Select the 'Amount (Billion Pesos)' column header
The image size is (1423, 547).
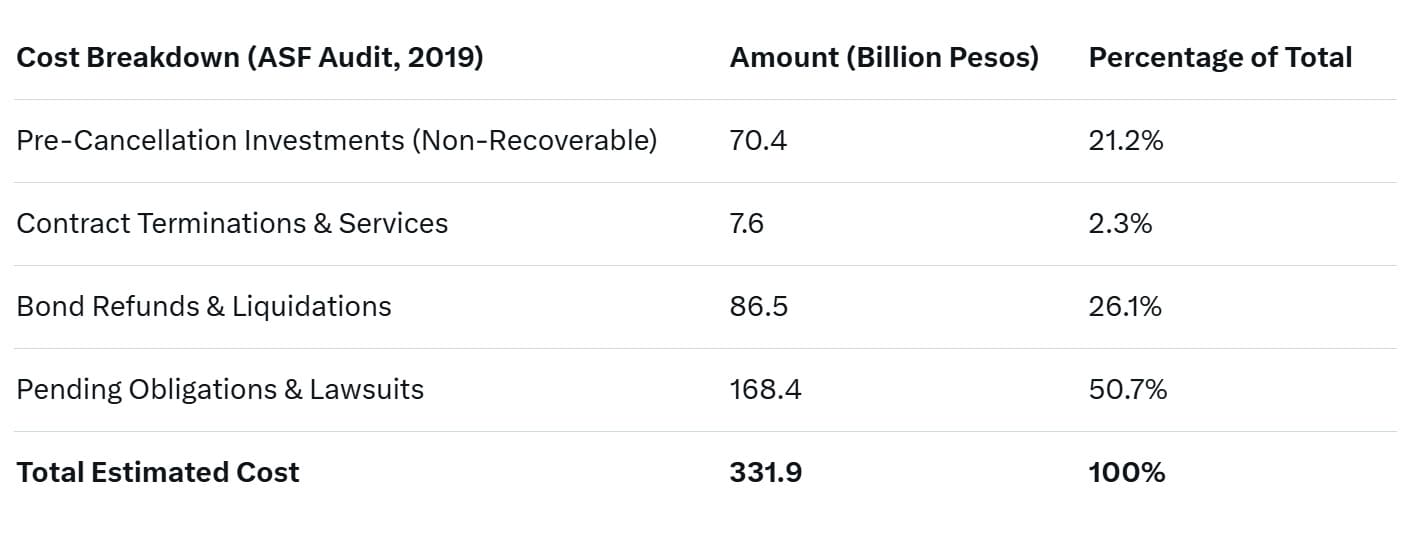884,58
